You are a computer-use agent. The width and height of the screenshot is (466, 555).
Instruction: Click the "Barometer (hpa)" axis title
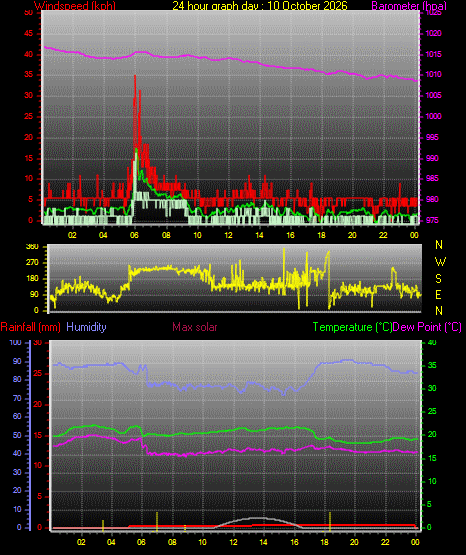[x=409, y=5]
